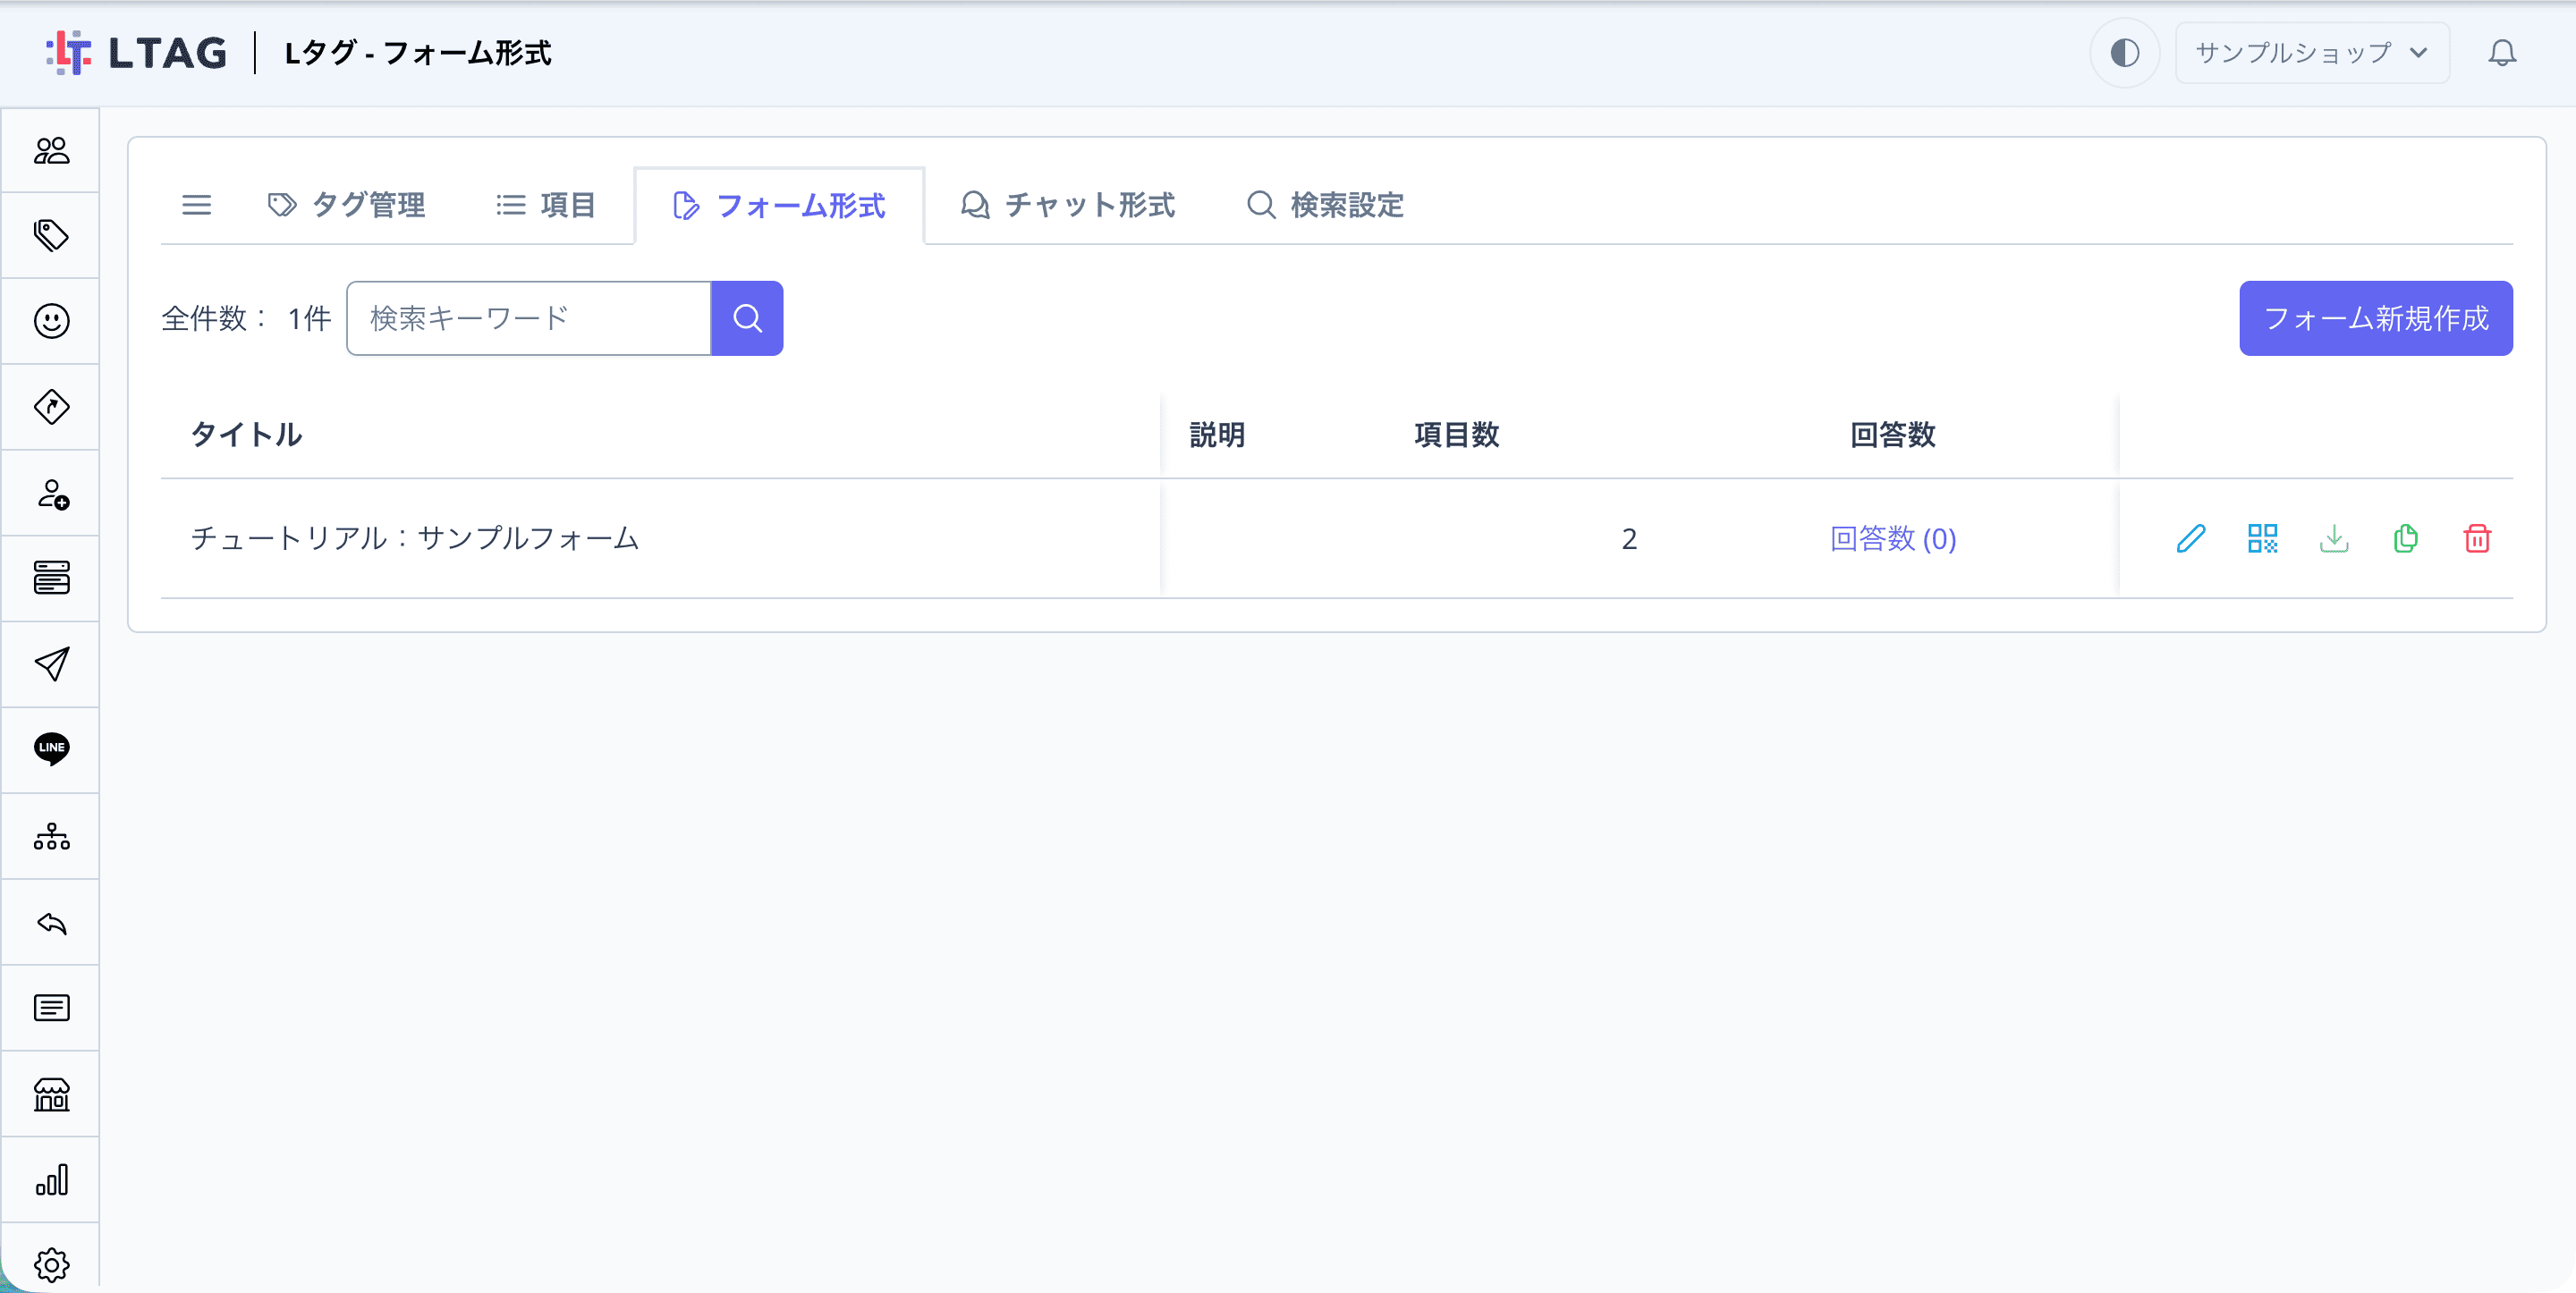Switch to the タグ管理 tab
Screen dimensions: 2576x1293
[x=346, y=205]
